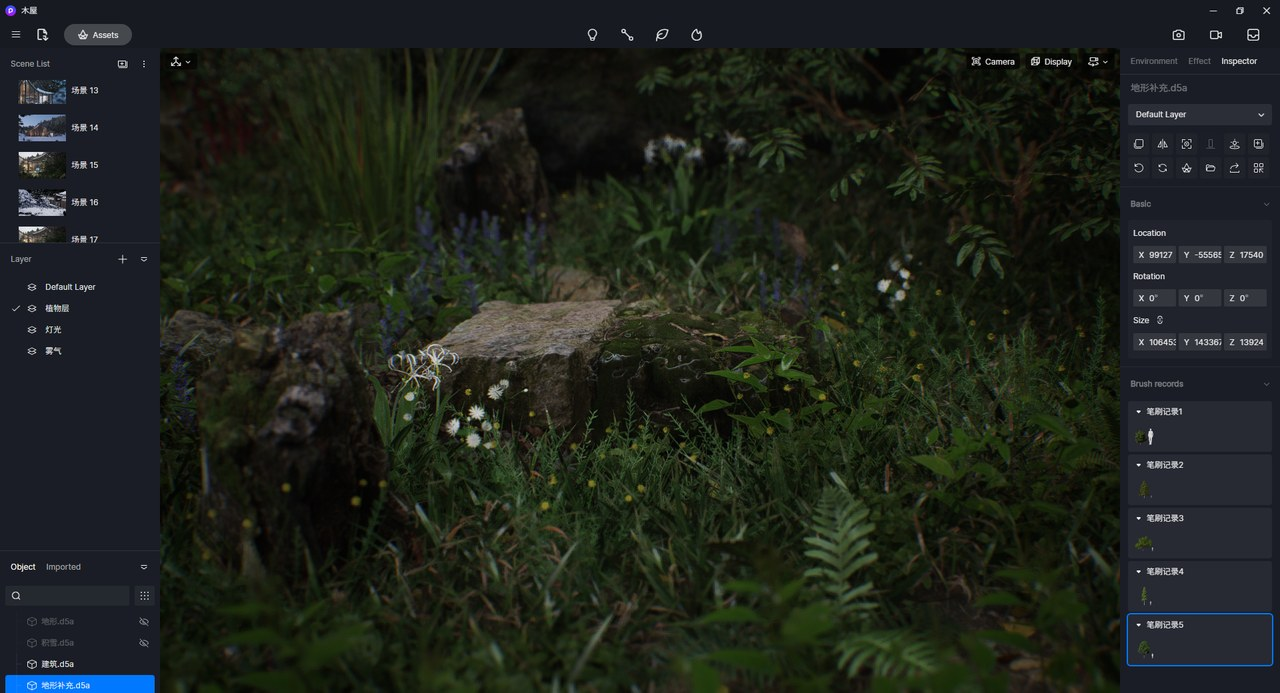Select the leaf vegetation tool
The height and width of the screenshot is (693, 1280).
point(662,35)
